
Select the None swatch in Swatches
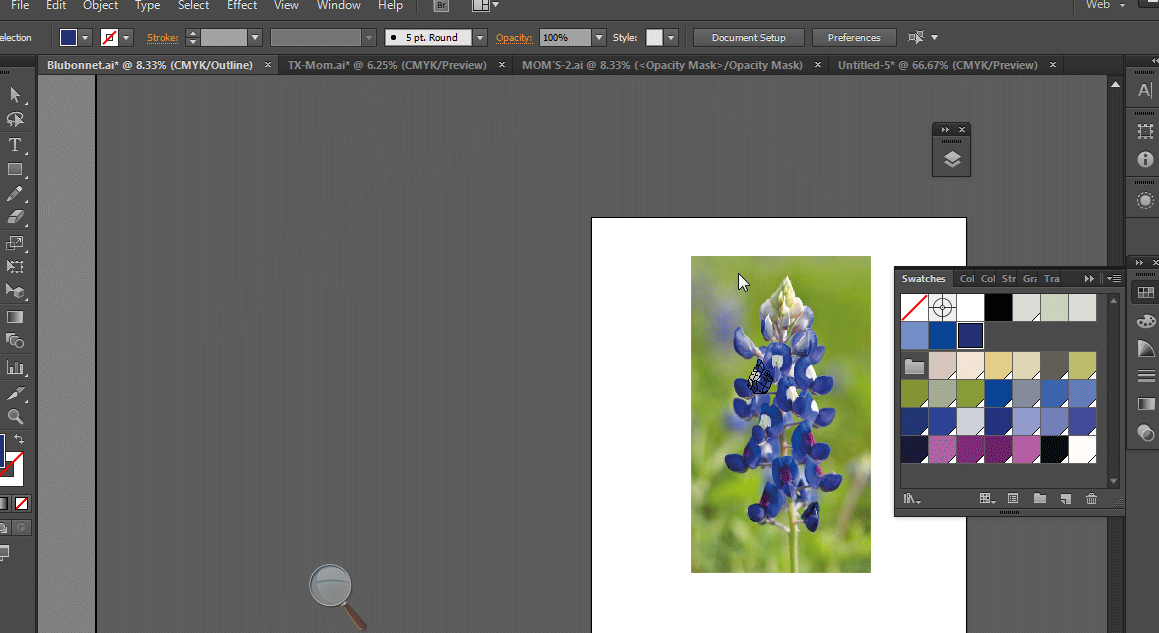coord(914,307)
